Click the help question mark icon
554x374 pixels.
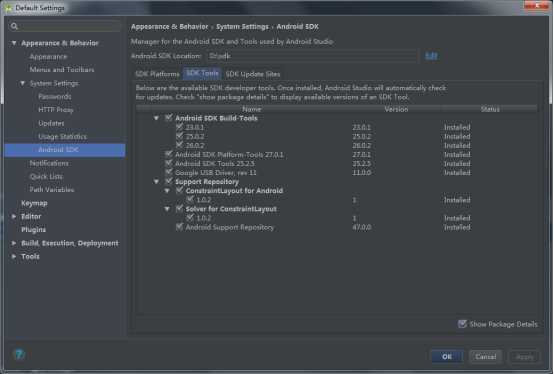tap(19, 354)
